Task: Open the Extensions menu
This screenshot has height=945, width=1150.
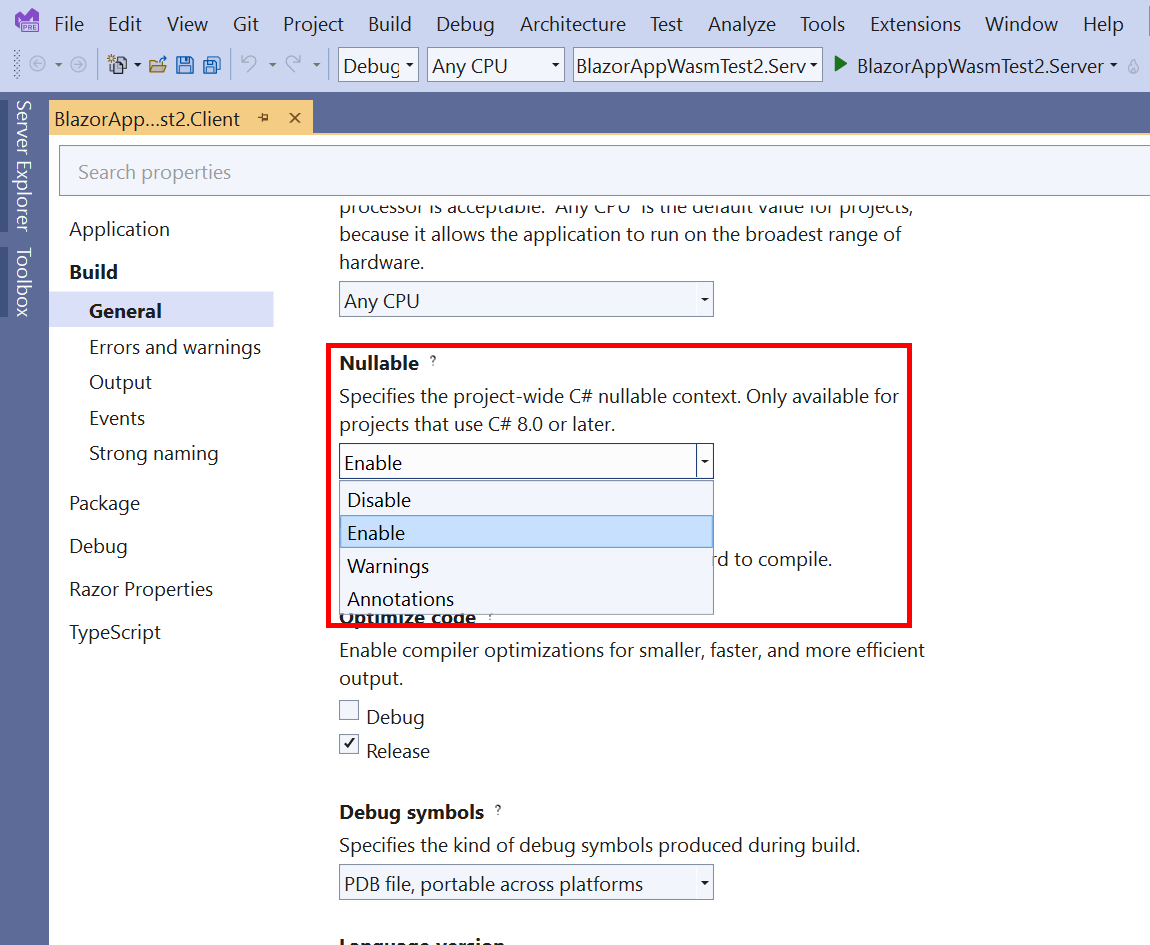Action: click(x=915, y=24)
